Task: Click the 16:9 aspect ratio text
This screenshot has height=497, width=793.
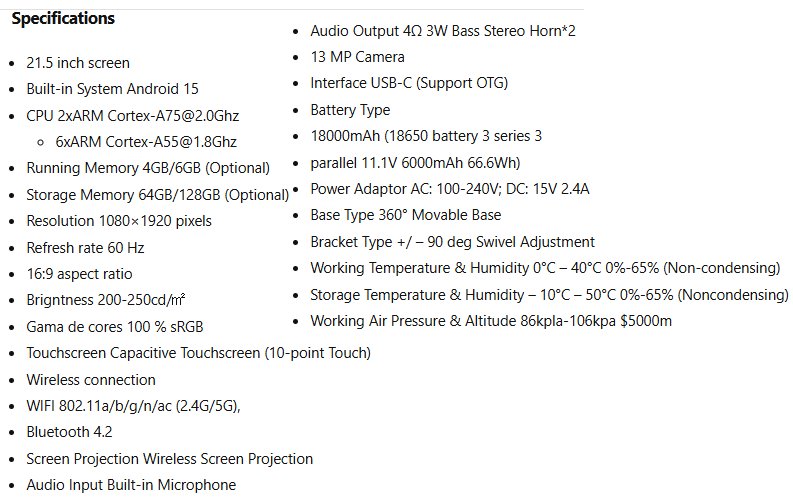Action: click(79, 274)
